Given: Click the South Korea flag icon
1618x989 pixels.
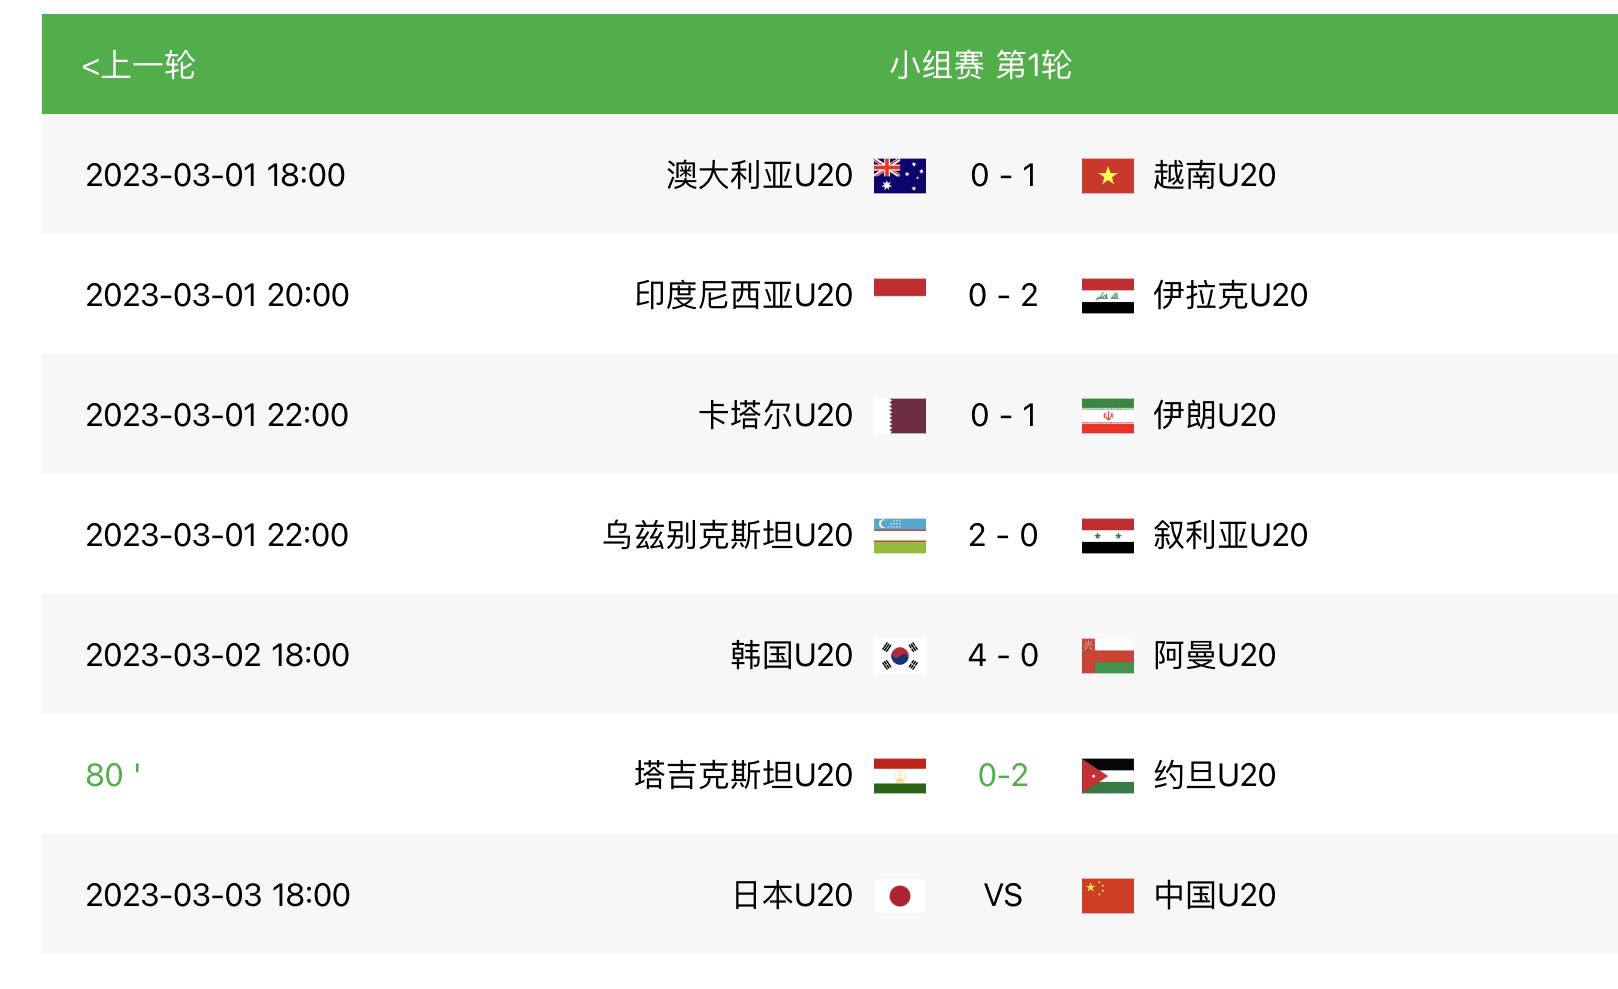Looking at the screenshot, I should coord(899,656).
